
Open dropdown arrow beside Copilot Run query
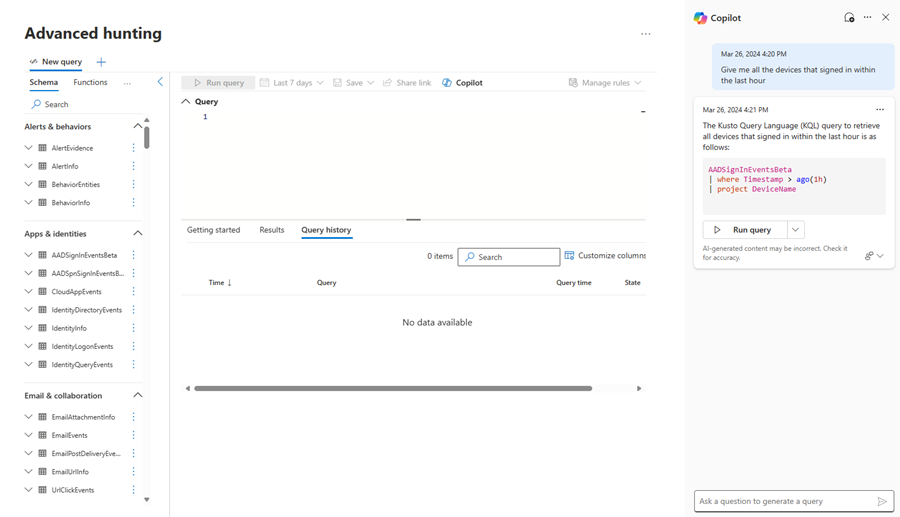point(796,230)
